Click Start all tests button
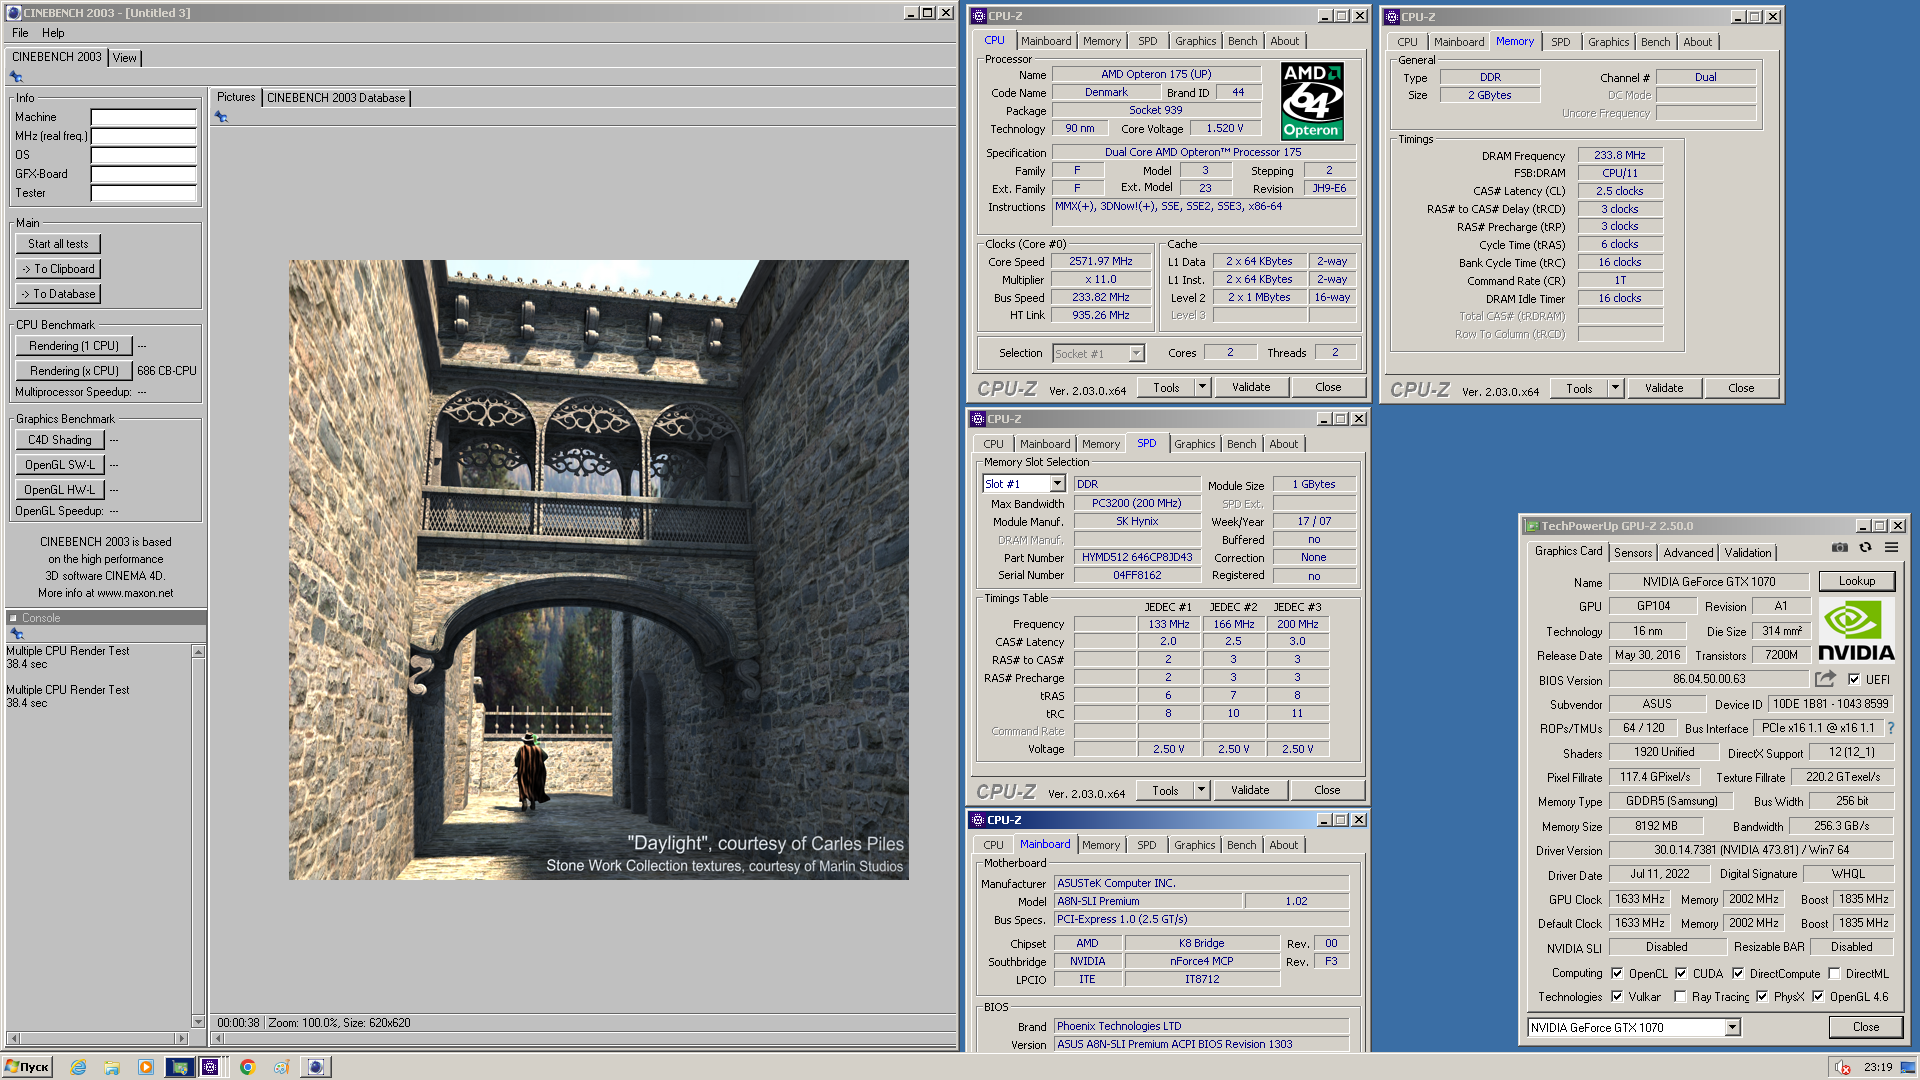The image size is (1920, 1080). point(58,244)
